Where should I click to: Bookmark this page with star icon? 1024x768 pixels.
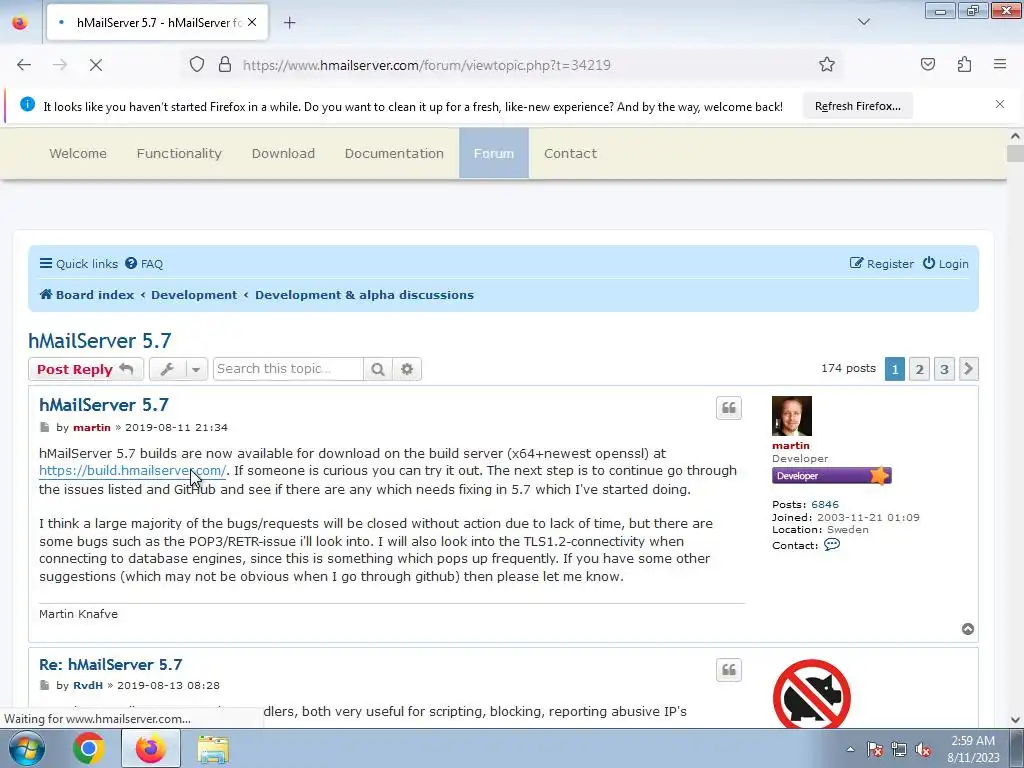coord(827,64)
